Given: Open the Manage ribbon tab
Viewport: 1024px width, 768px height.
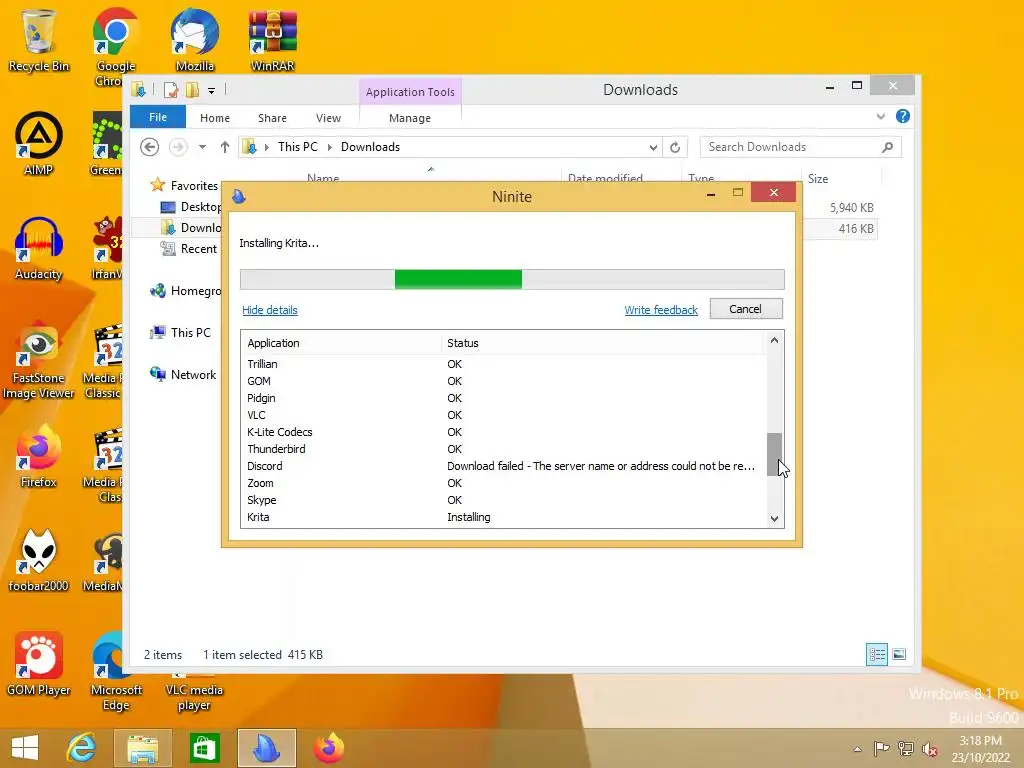Looking at the screenshot, I should coord(409,118).
